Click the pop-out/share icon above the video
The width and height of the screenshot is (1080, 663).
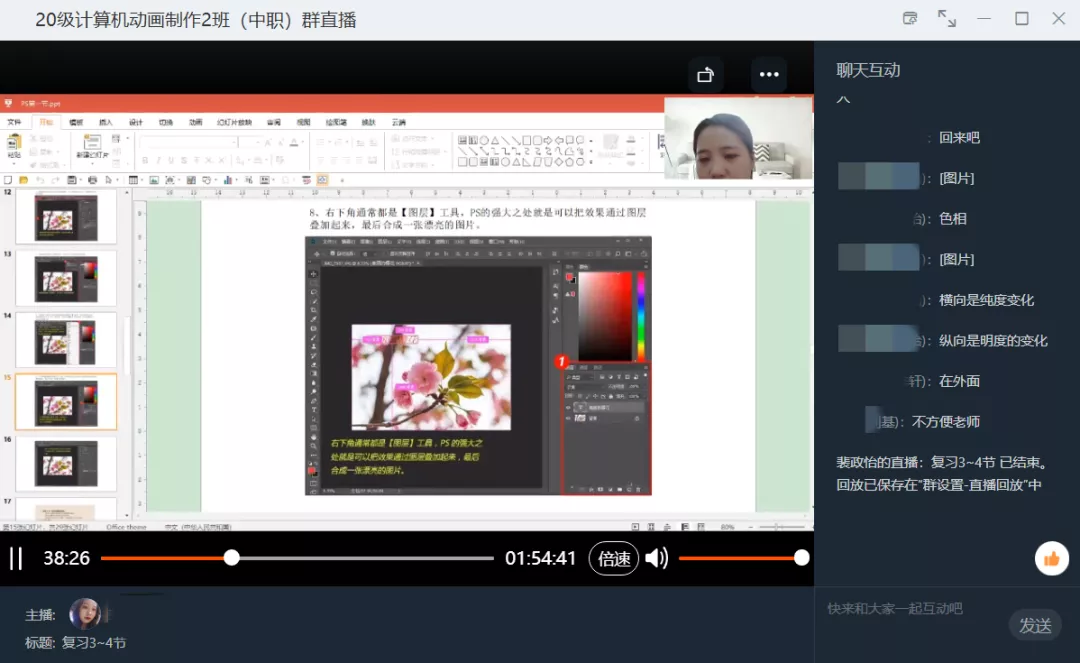click(x=706, y=74)
